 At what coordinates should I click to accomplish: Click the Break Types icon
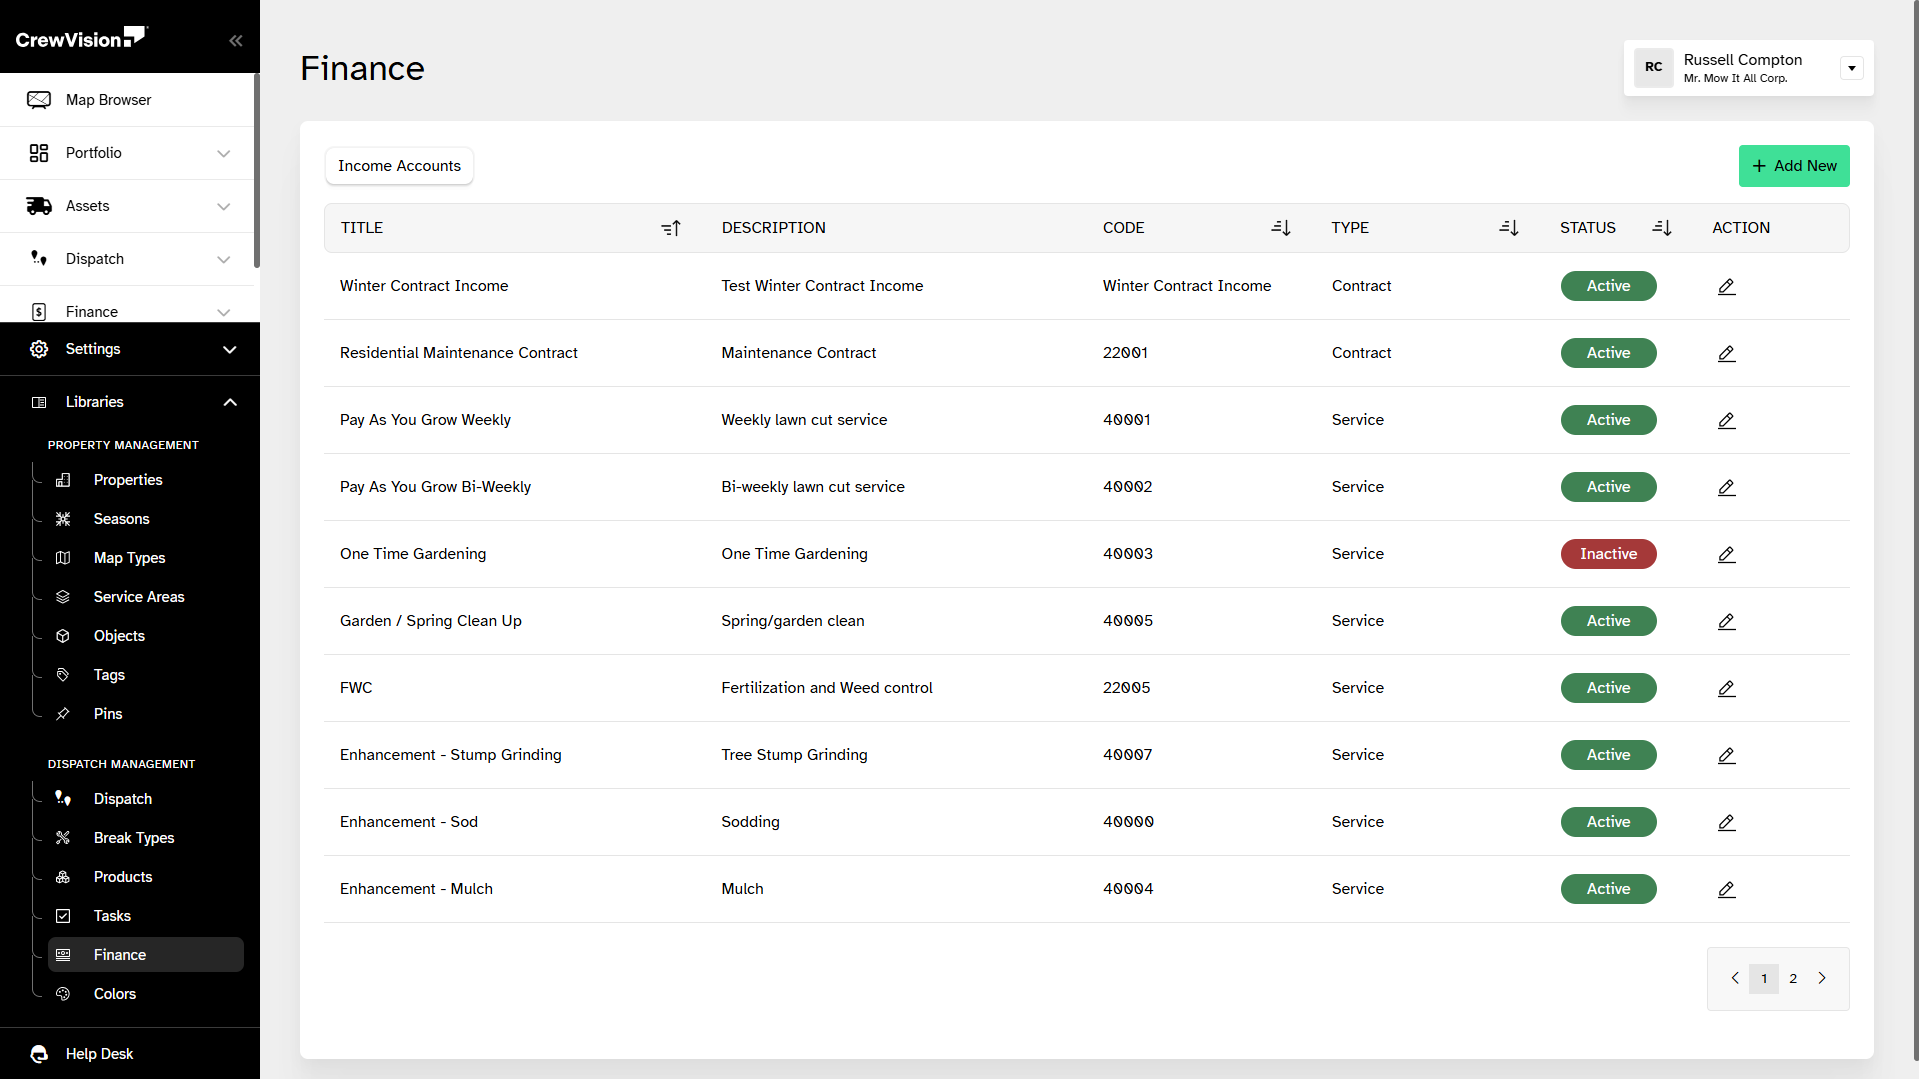[63, 838]
